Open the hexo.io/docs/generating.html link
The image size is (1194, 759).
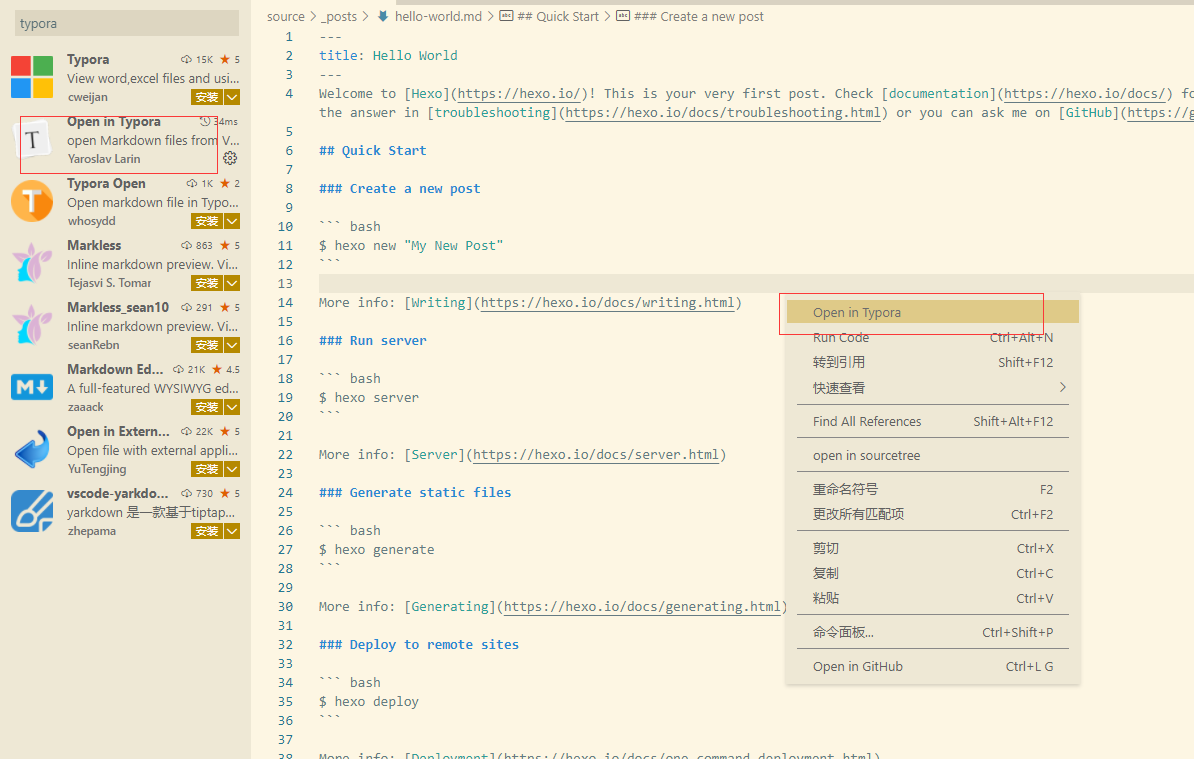click(x=642, y=607)
